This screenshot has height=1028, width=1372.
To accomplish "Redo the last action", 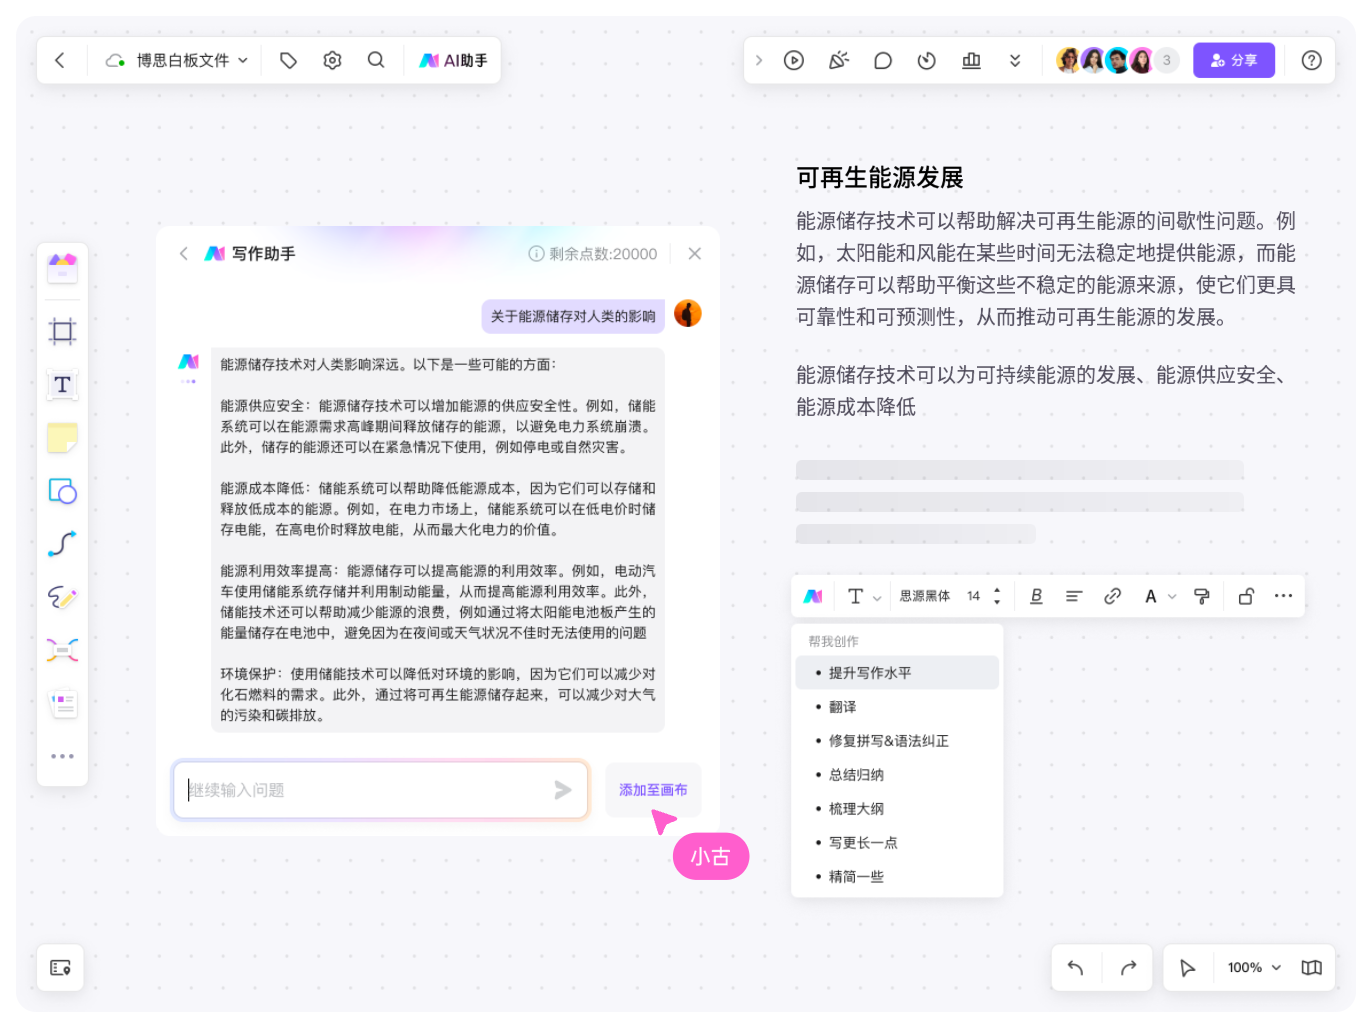I will pyautogui.click(x=1128, y=968).
